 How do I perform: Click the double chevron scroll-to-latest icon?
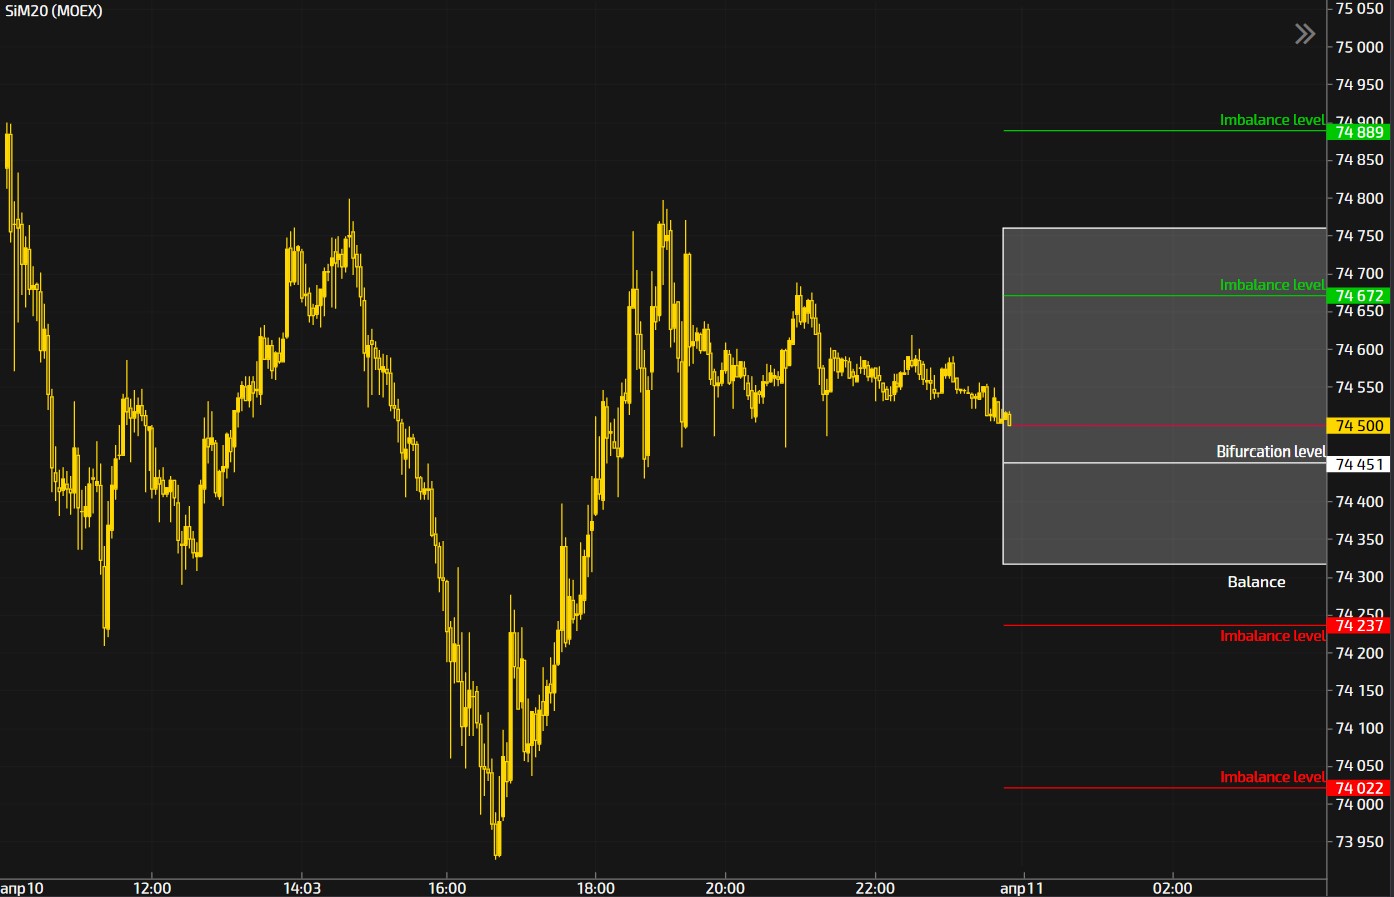click(1304, 35)
